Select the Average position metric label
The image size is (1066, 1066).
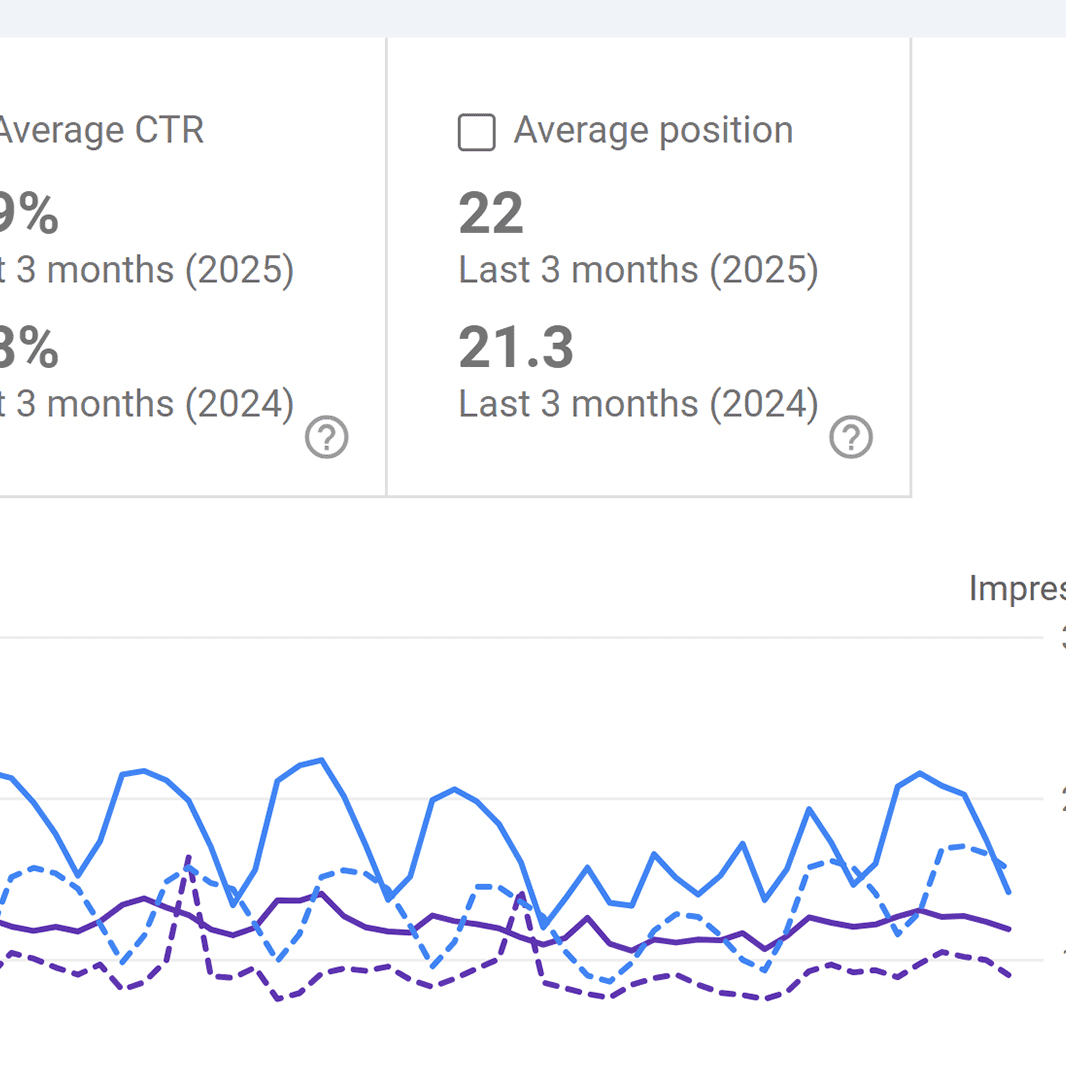pos(653,131)
